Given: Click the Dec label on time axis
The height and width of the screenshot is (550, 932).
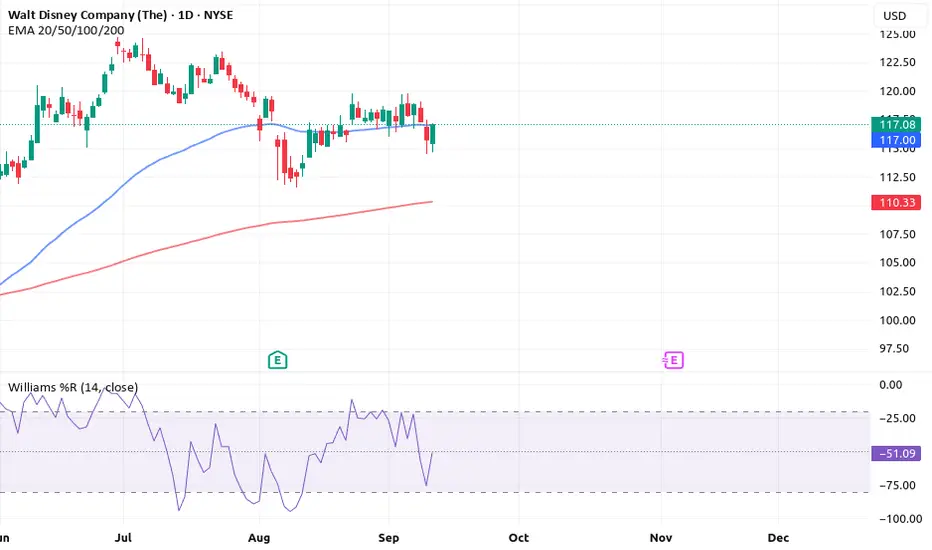Looking at the screenshot, I should (x=778, y=538).
